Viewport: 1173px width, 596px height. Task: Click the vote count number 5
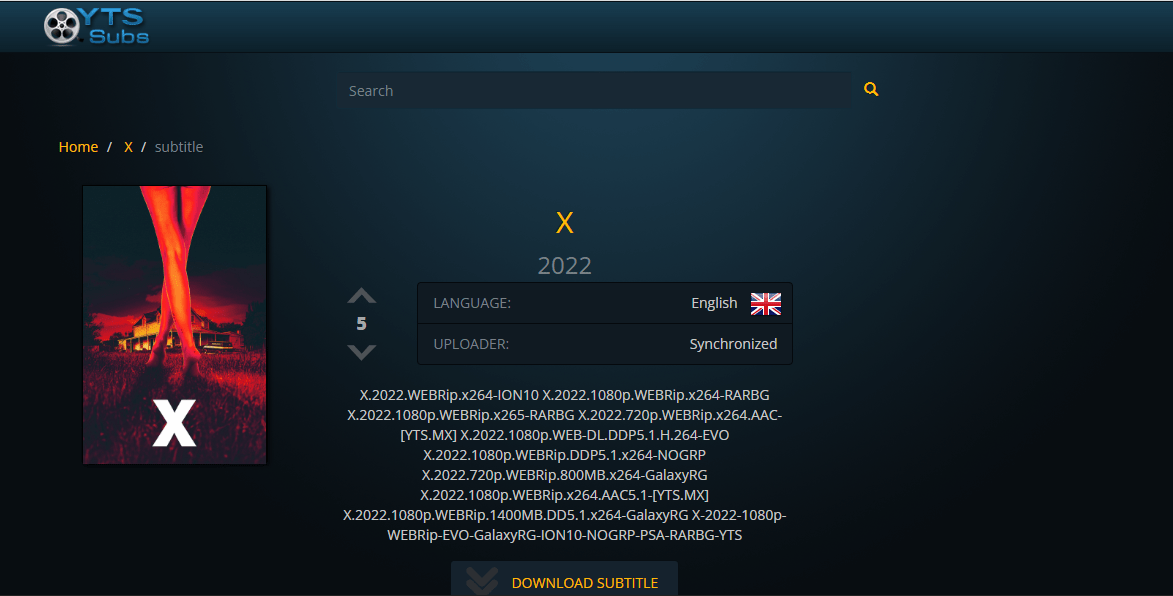coord(361,324)
